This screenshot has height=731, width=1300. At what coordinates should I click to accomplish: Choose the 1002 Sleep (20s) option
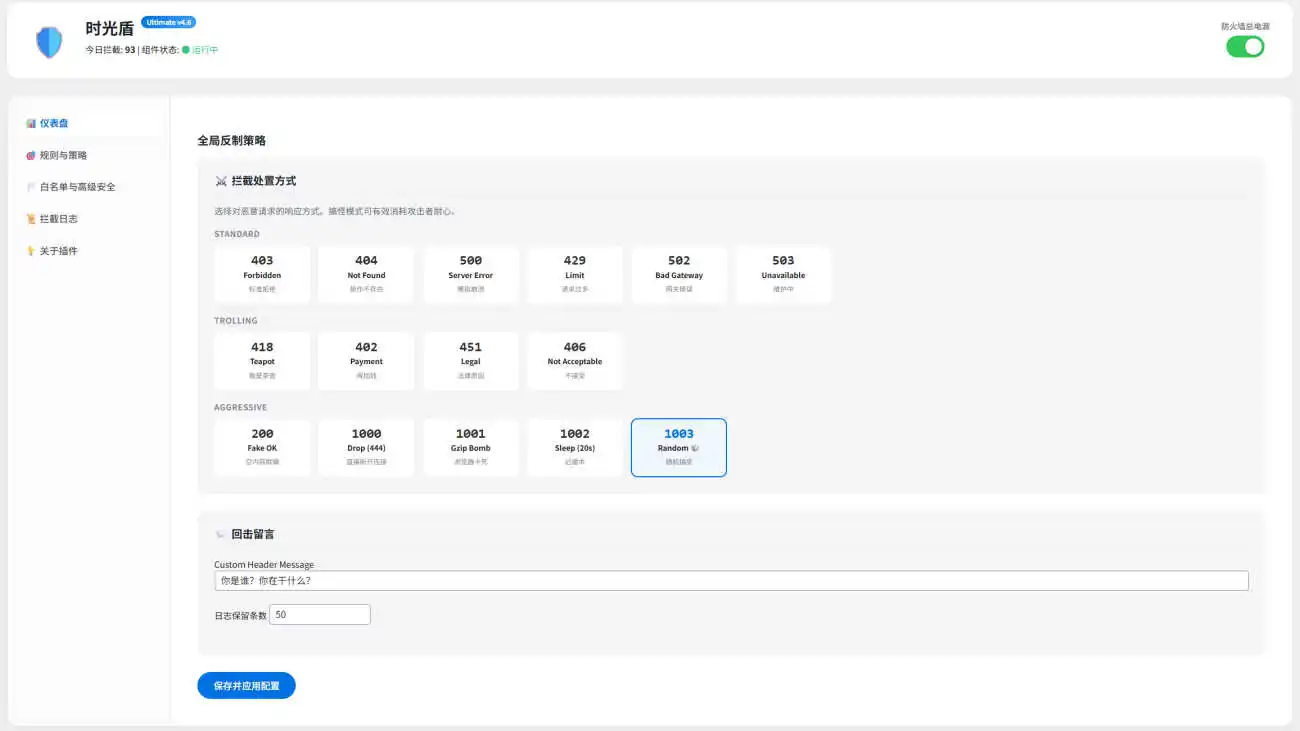point(575,447)
